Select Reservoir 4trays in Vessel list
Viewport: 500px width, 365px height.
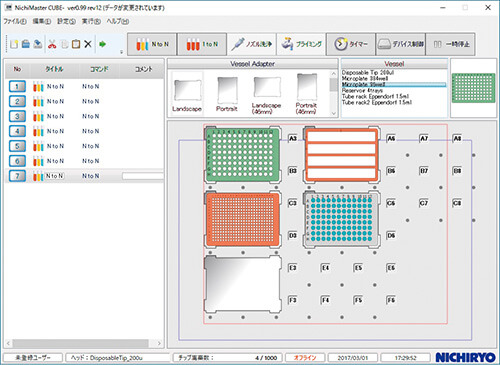(x=362, y=90)
